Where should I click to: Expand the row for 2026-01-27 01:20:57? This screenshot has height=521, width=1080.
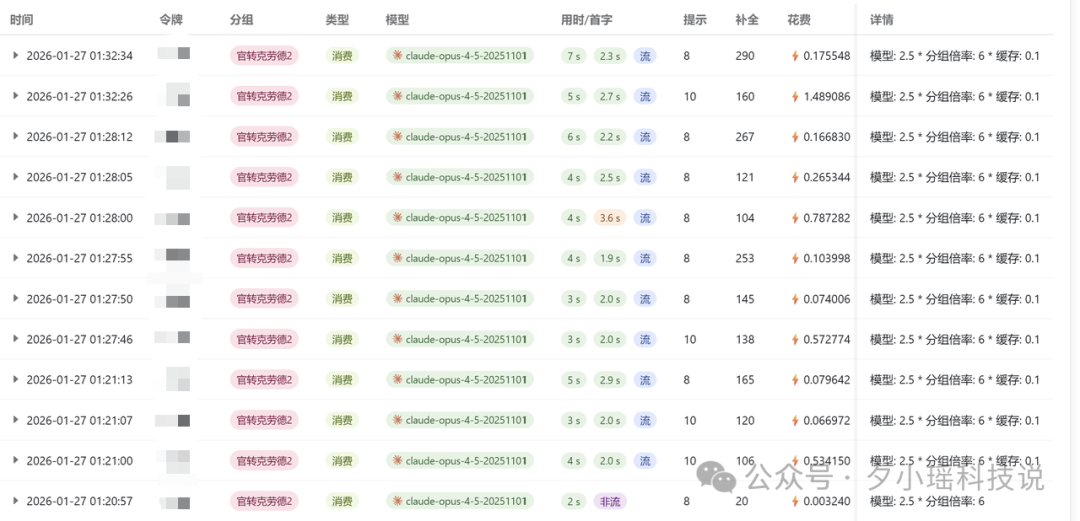click(15, 501)
